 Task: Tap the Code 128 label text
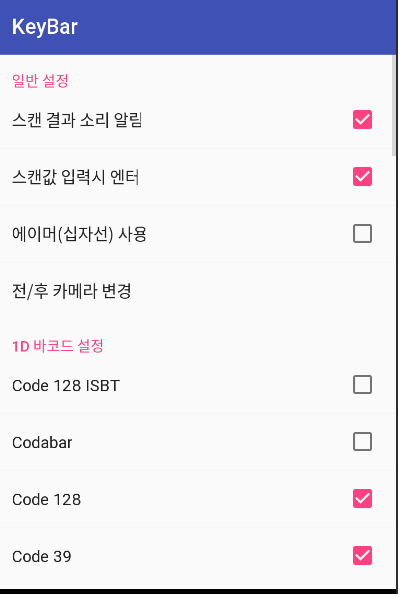click(47, 500)
